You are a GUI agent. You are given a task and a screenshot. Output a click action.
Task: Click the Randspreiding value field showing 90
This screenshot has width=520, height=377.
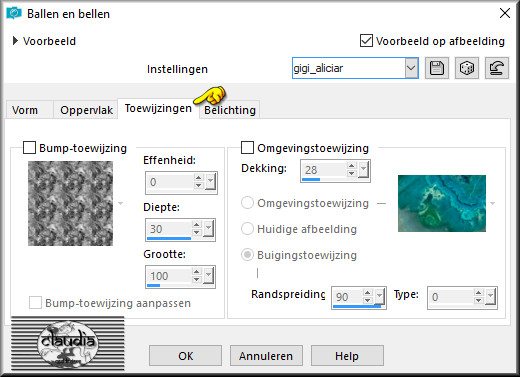[348, 296]
